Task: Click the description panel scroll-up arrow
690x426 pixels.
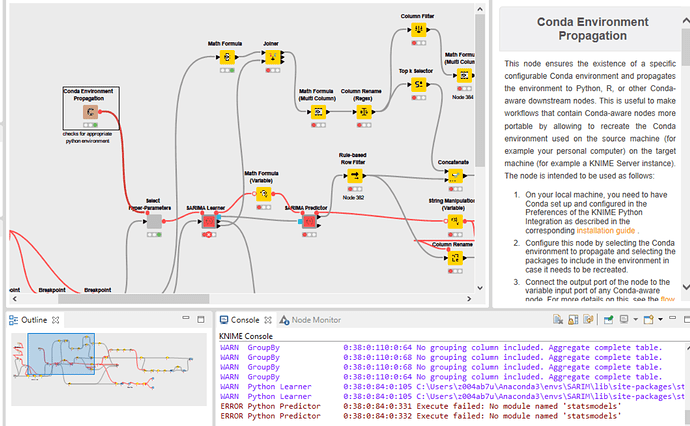Action: click(686, 20)
